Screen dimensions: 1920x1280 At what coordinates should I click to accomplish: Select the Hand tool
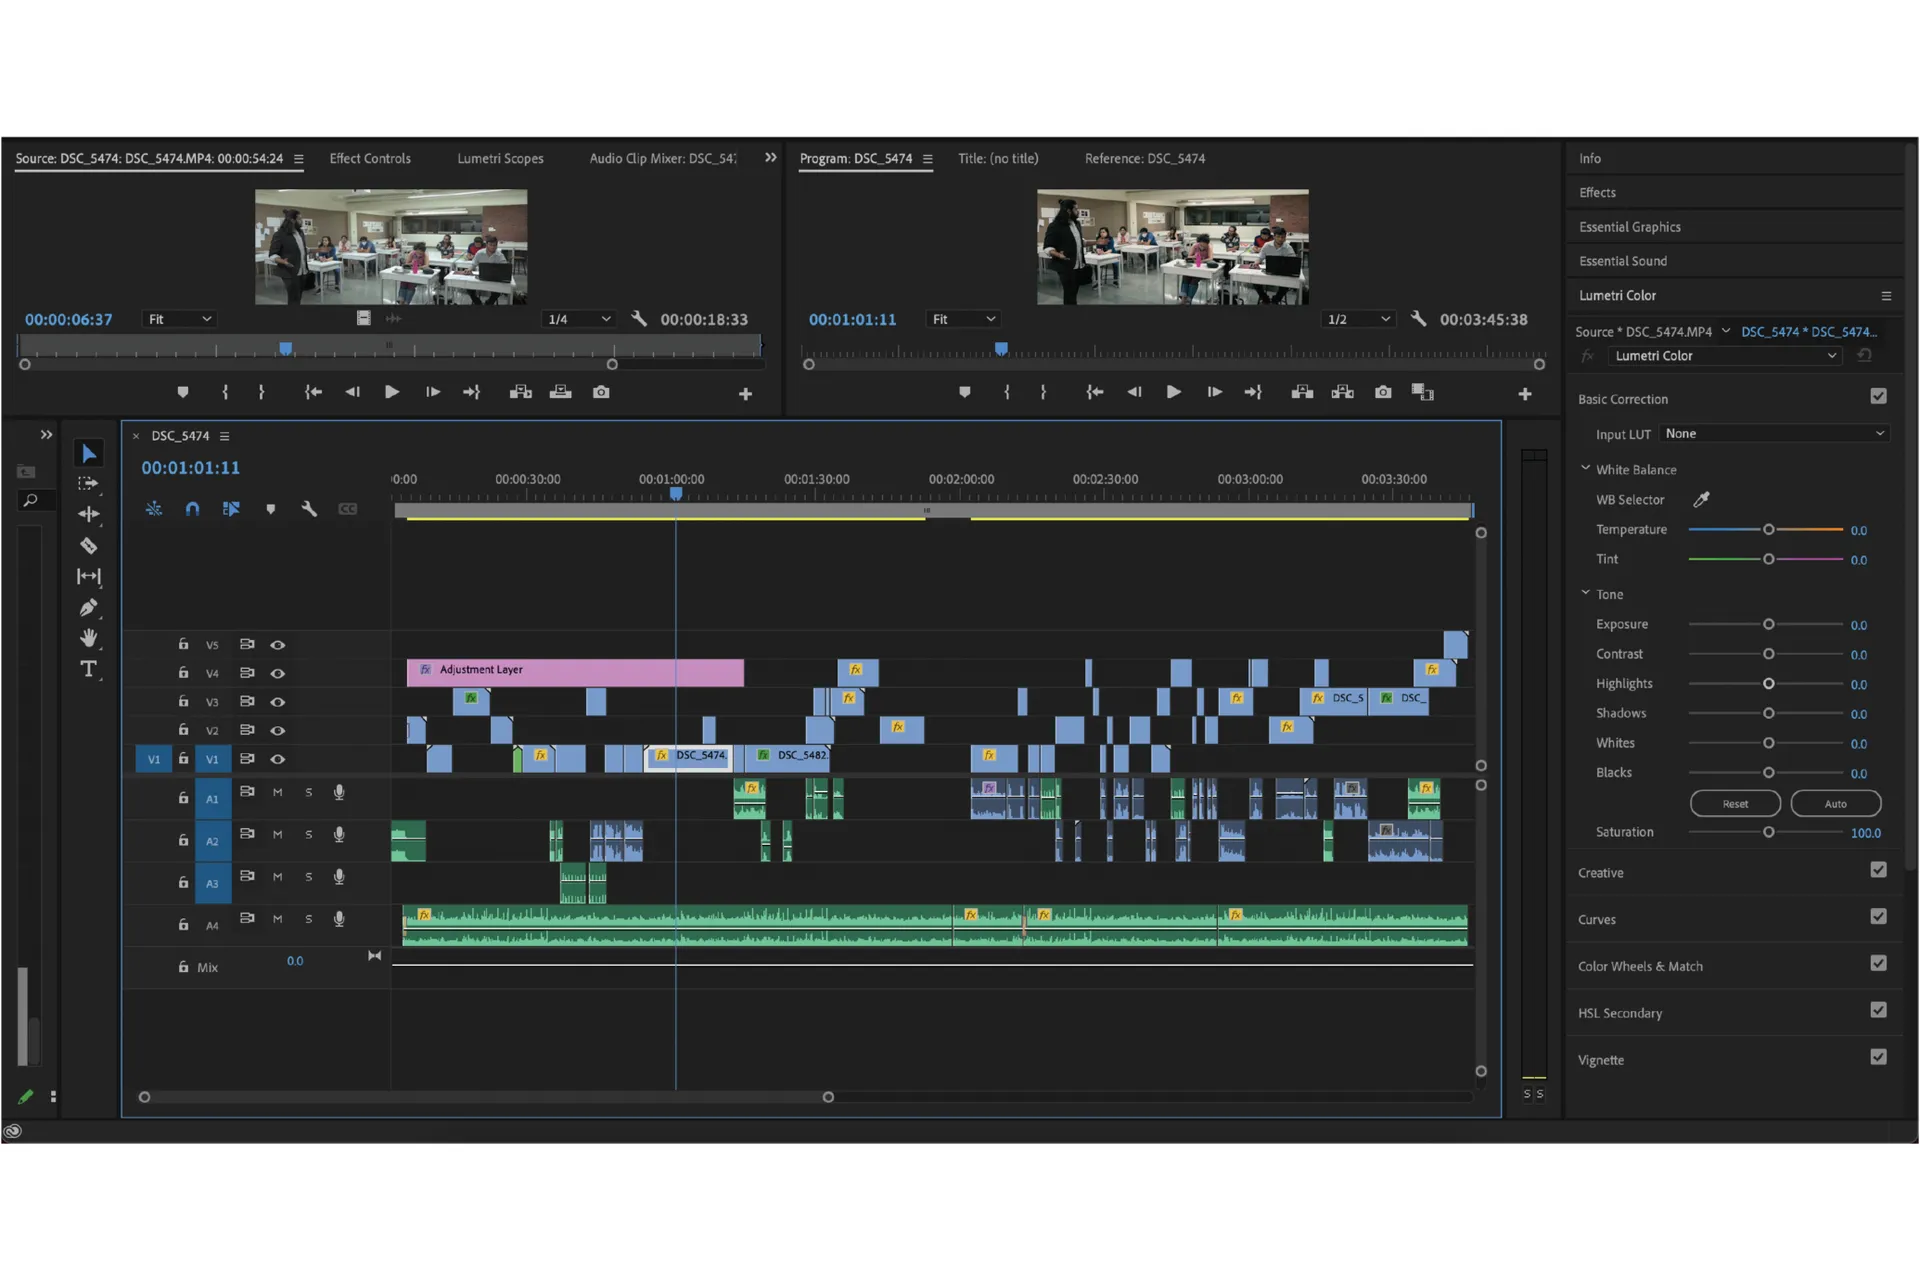click(x=89, y=638)
